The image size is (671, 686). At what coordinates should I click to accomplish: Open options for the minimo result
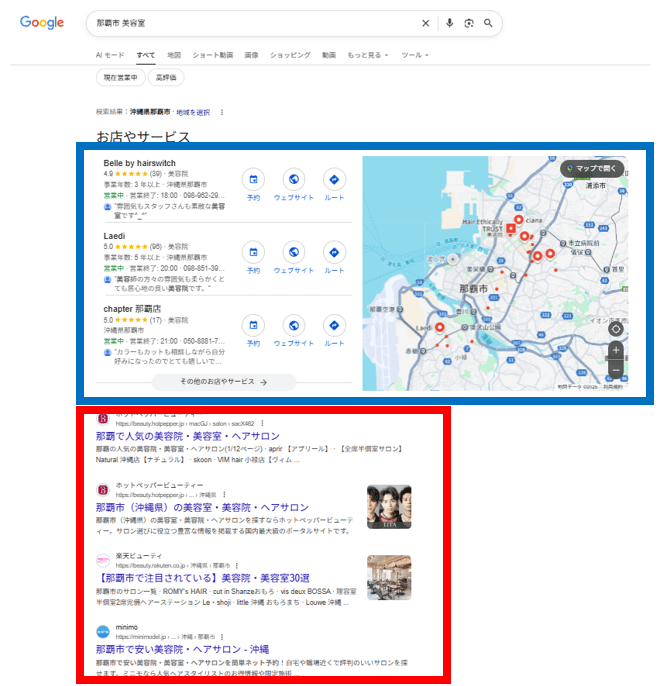pyautogui.click(x=222, y=637)
